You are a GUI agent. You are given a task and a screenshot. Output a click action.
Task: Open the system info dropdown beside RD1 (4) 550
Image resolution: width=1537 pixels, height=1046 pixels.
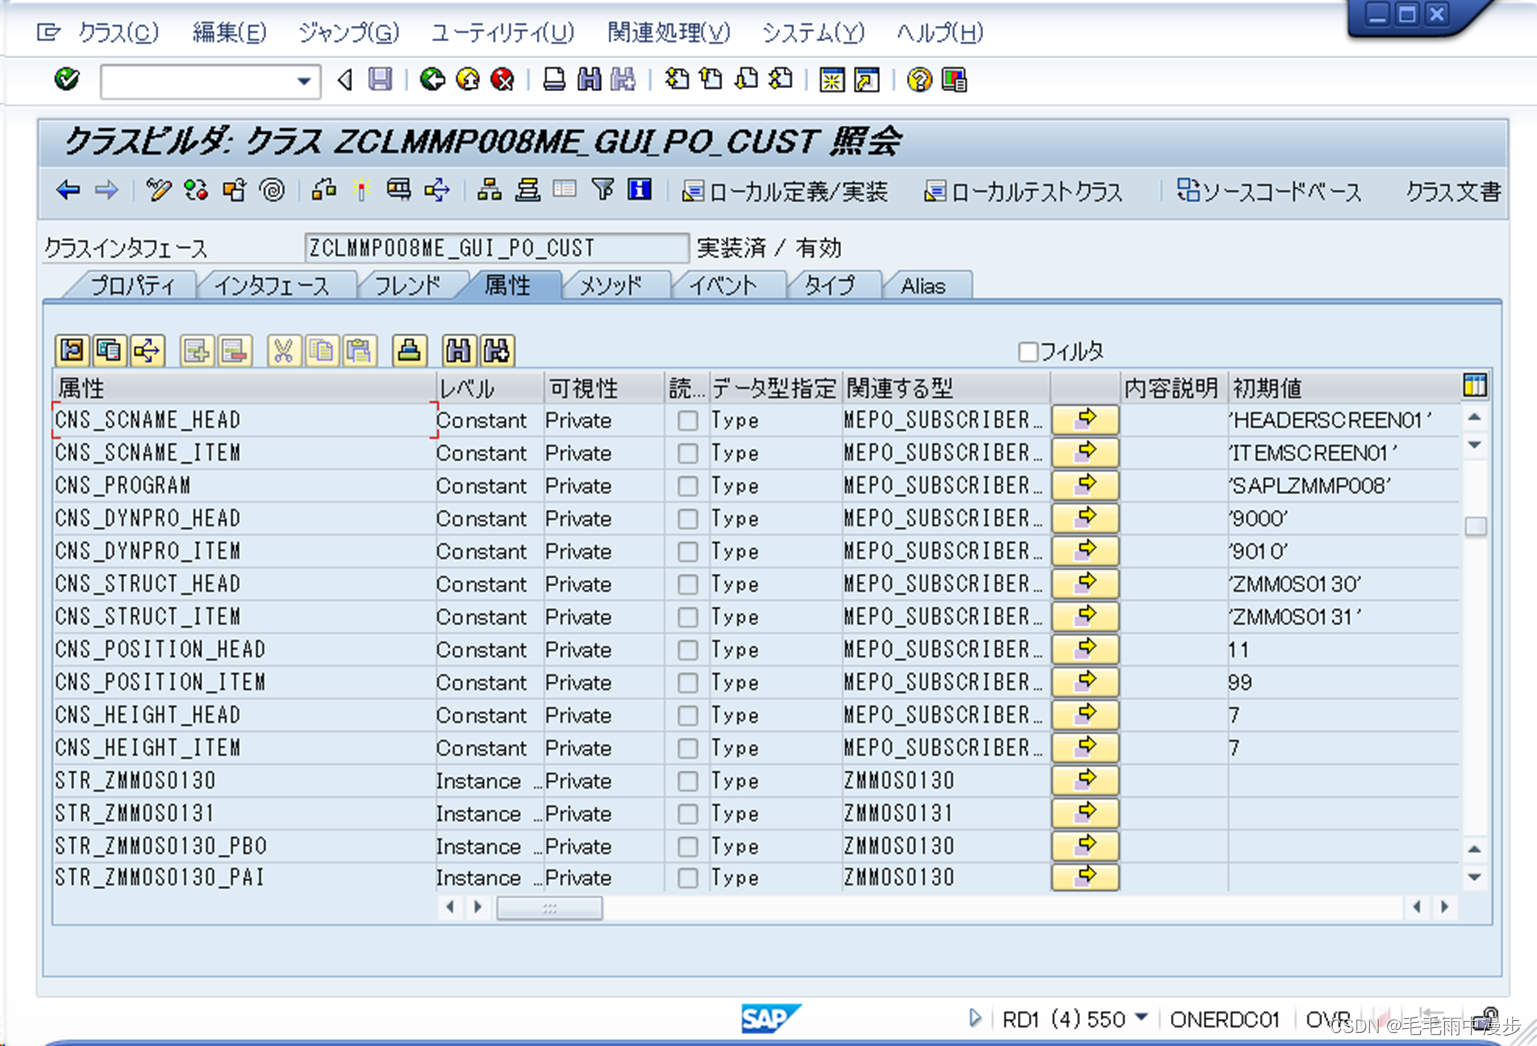[x=1141, y=1018]
